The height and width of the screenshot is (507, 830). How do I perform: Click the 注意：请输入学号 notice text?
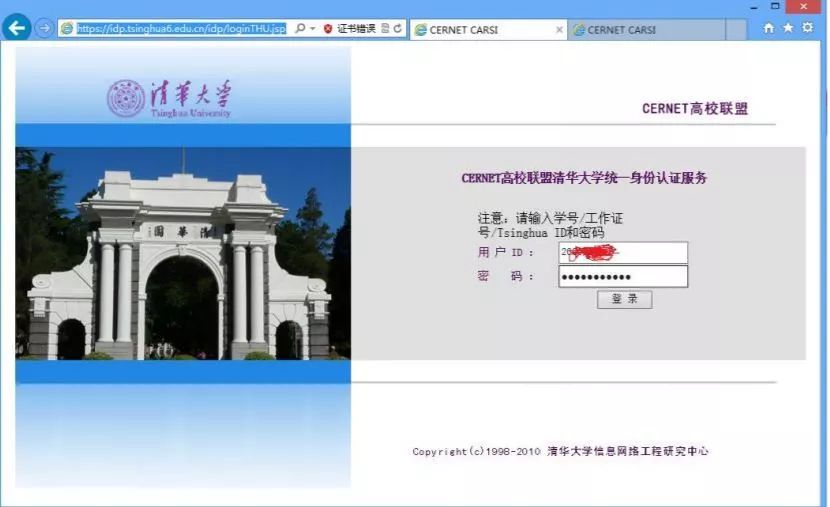(x=551, y=225)
